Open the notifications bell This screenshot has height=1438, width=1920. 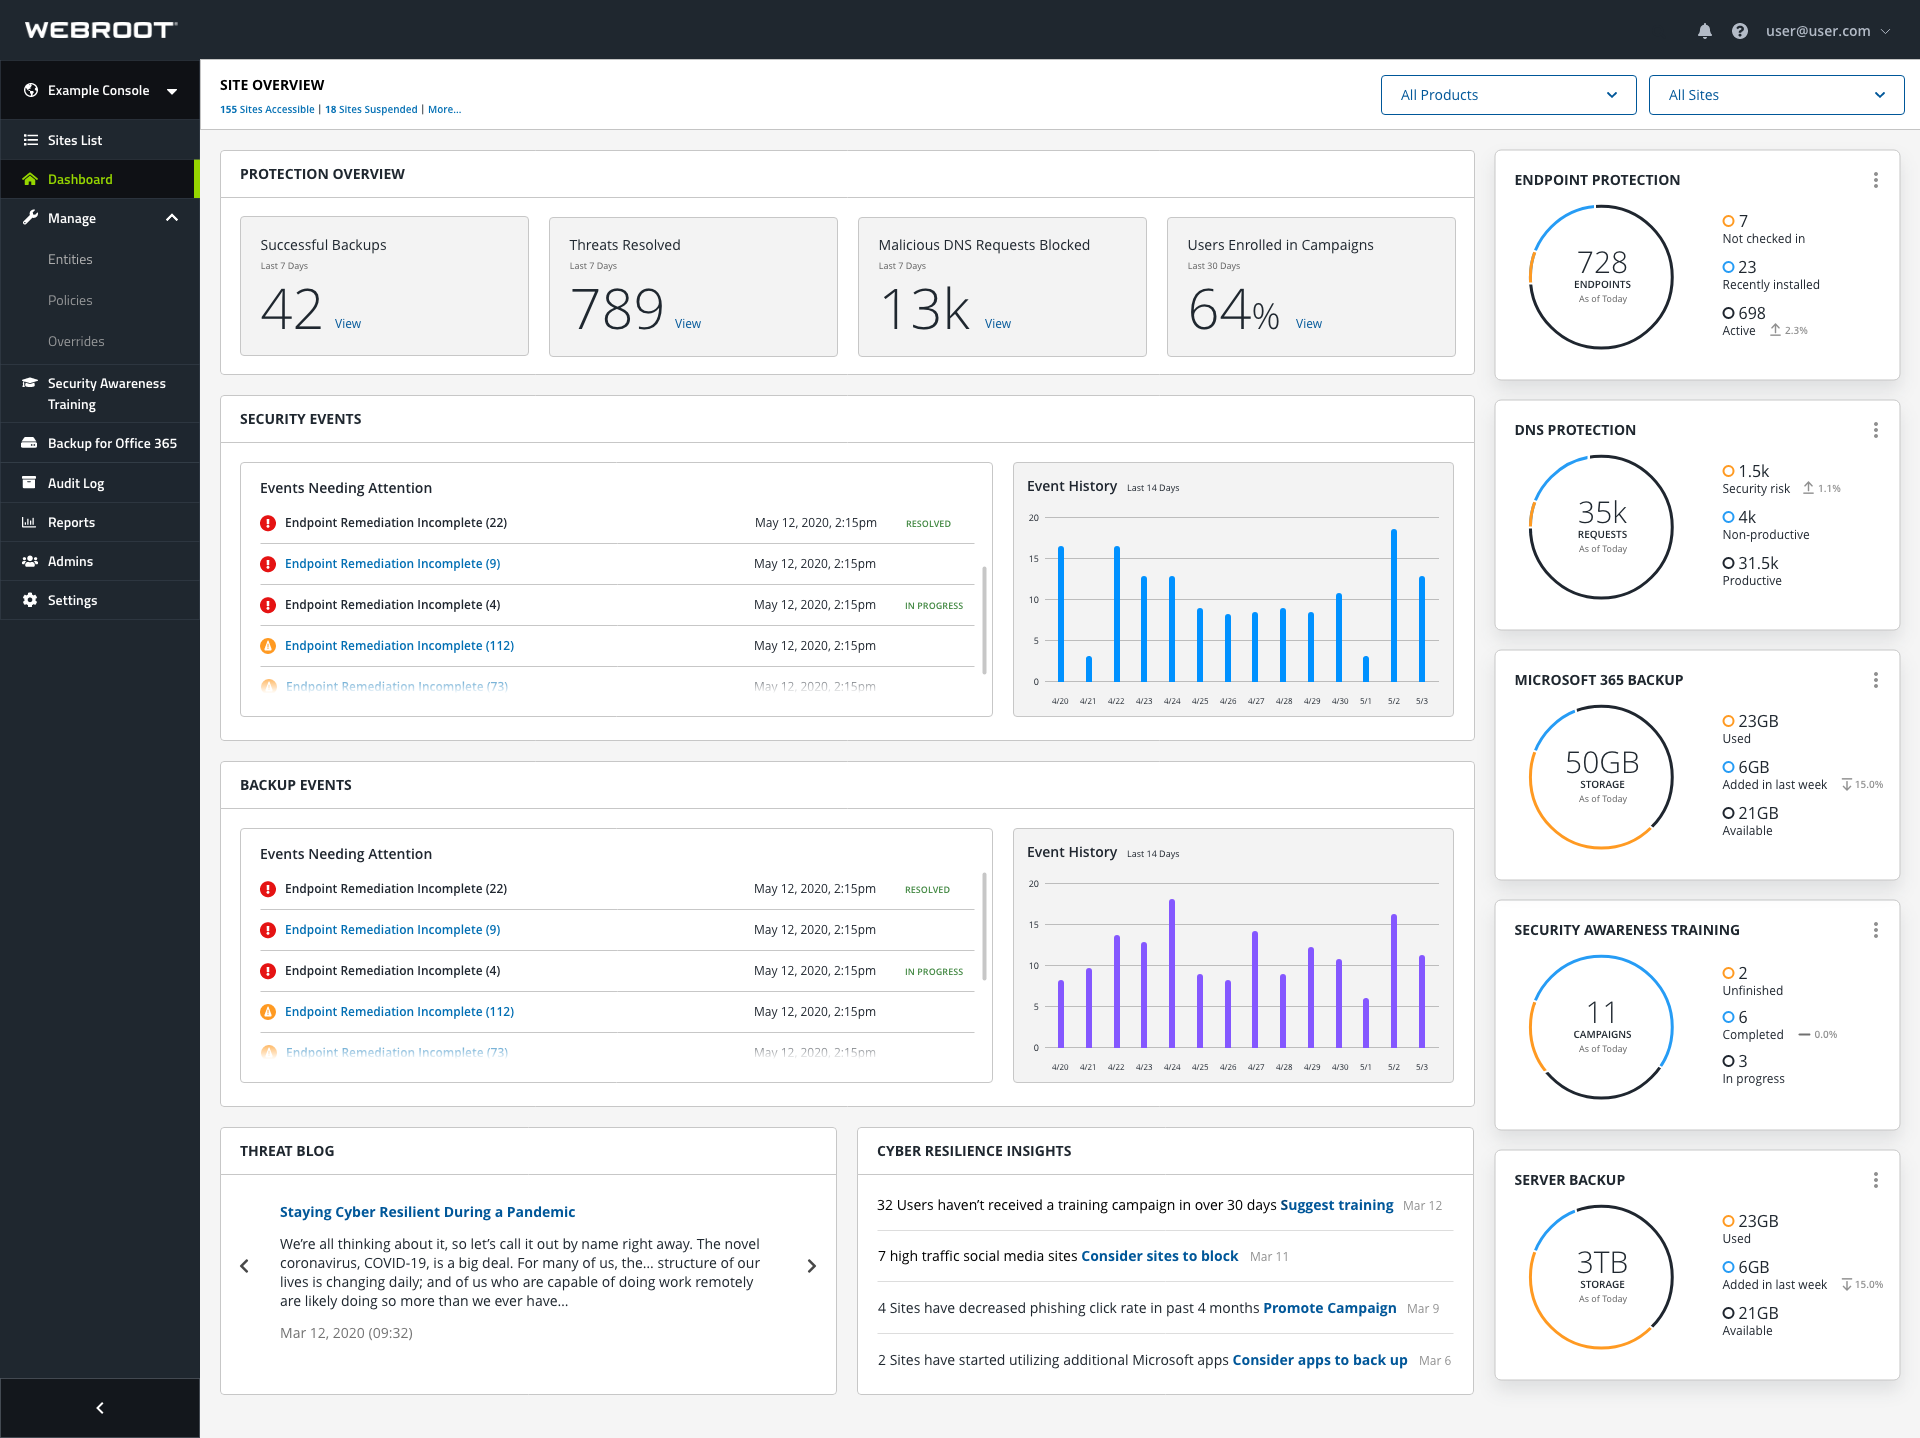tap(1705, 31)
